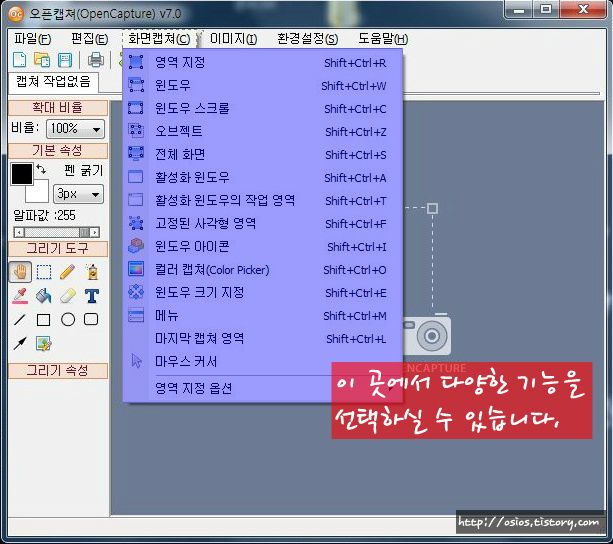Collapse the 기본 속성 panel header

58,150
